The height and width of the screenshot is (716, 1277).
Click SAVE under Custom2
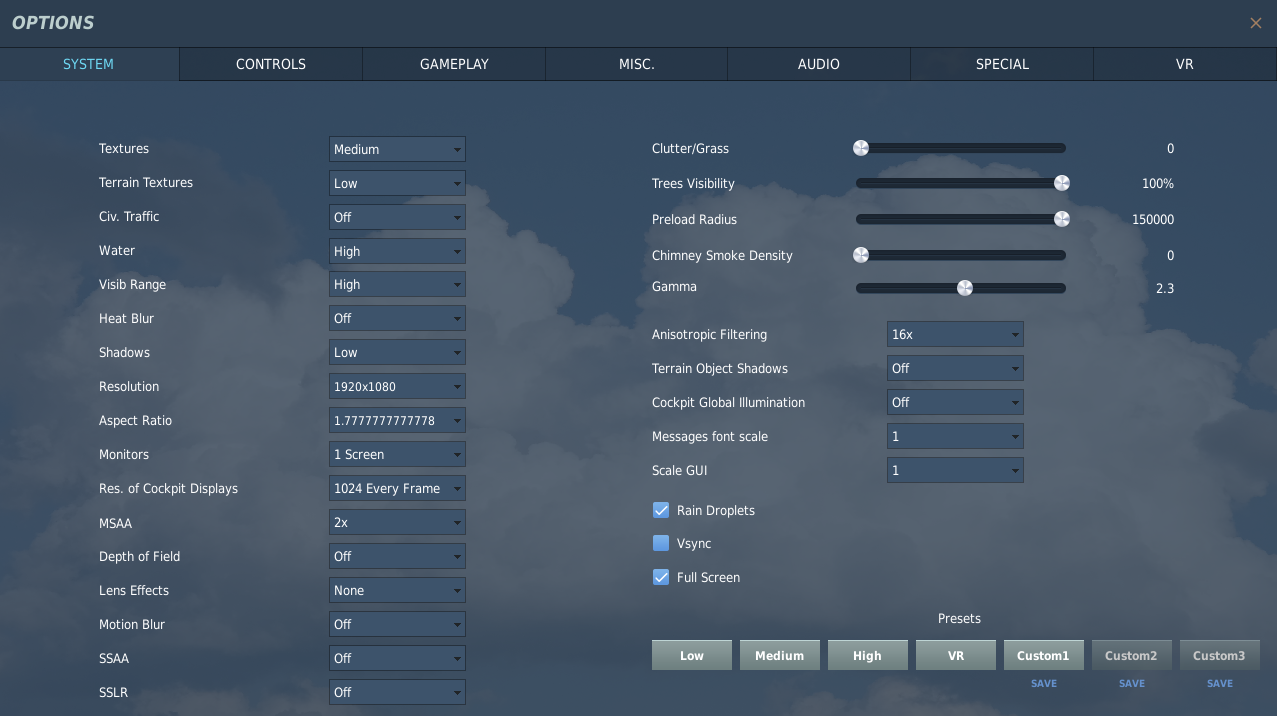coord(1132,684)
